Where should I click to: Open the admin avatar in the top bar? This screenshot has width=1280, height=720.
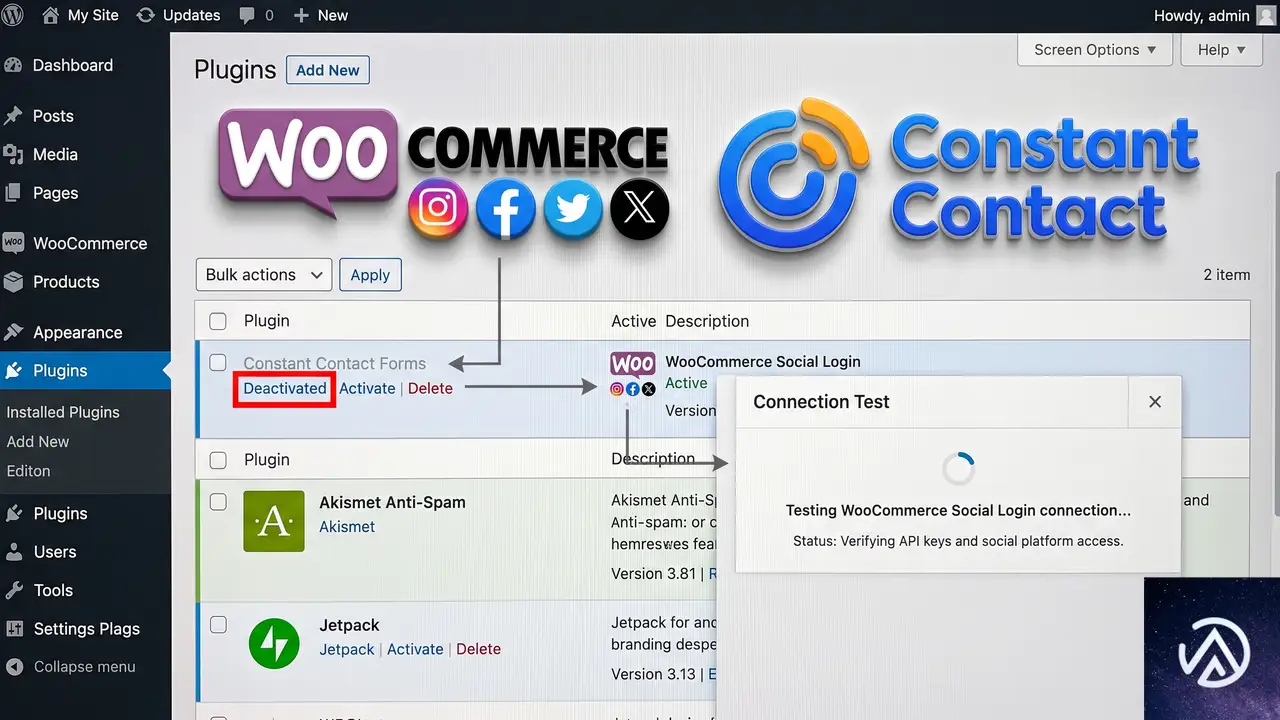click(1265, 15)
